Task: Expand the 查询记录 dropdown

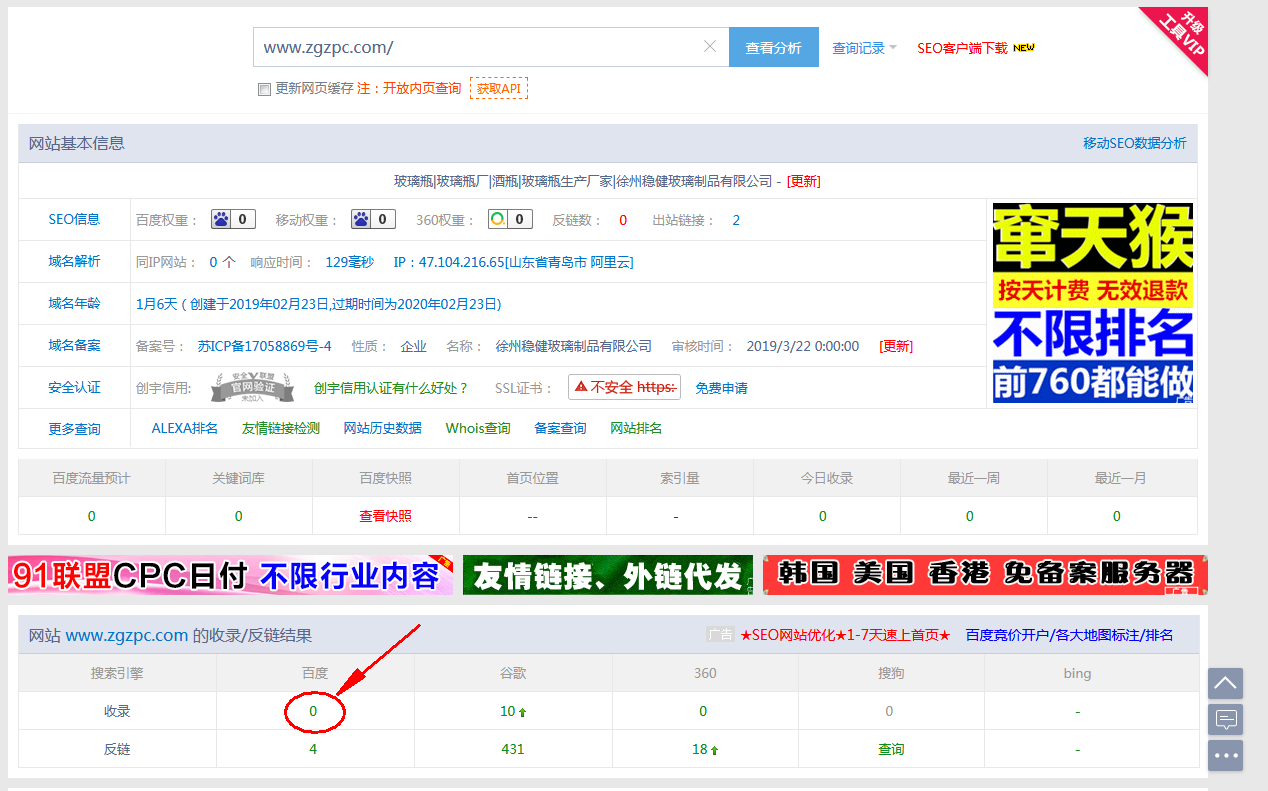Action: [x=865, y=48]
